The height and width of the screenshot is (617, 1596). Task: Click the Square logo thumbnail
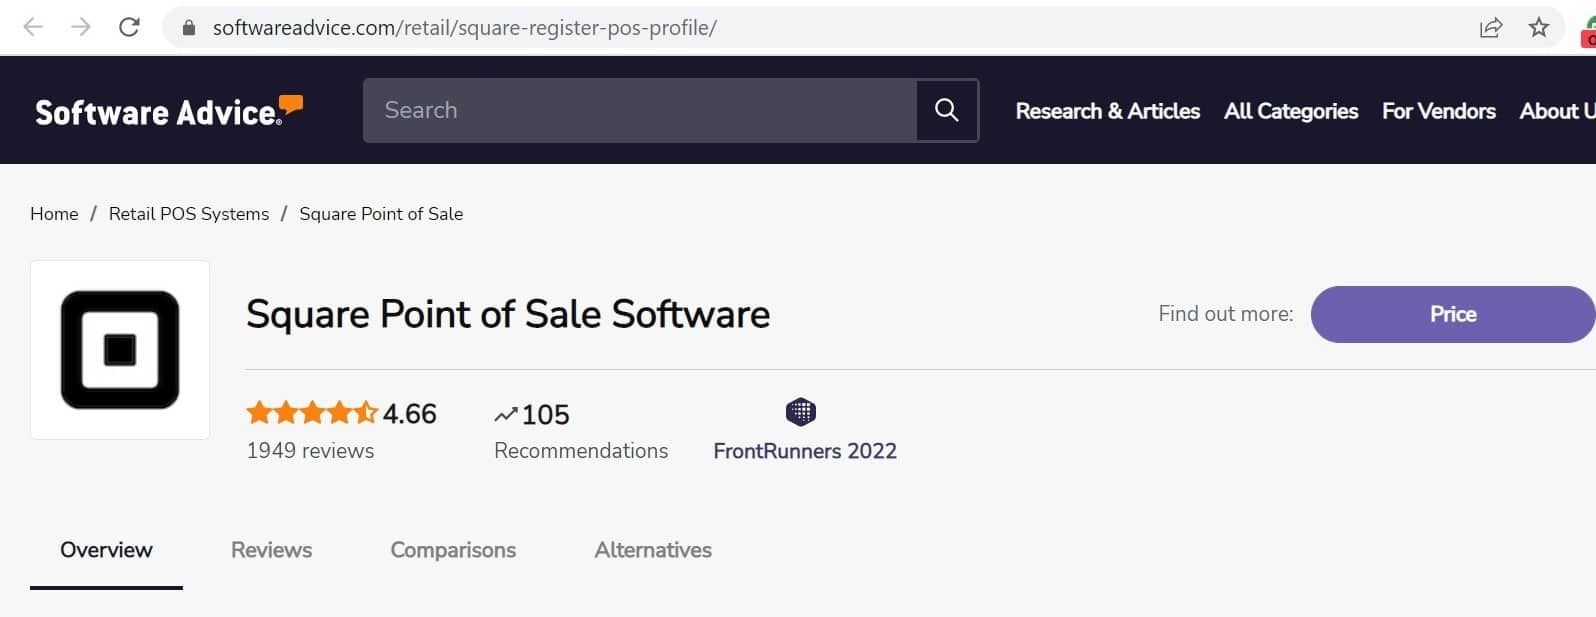120,350
